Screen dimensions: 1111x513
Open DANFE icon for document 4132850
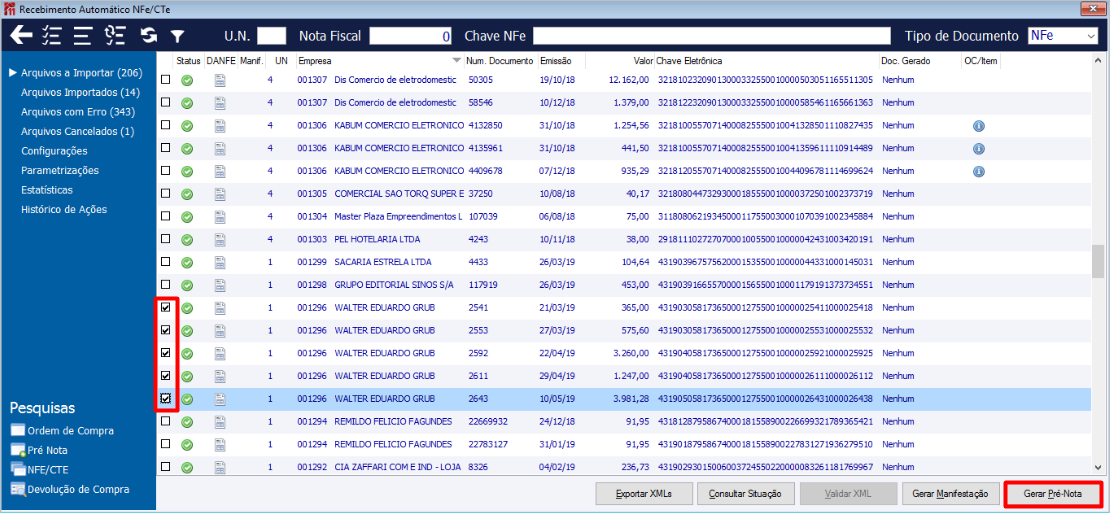[x=220, y=126]
